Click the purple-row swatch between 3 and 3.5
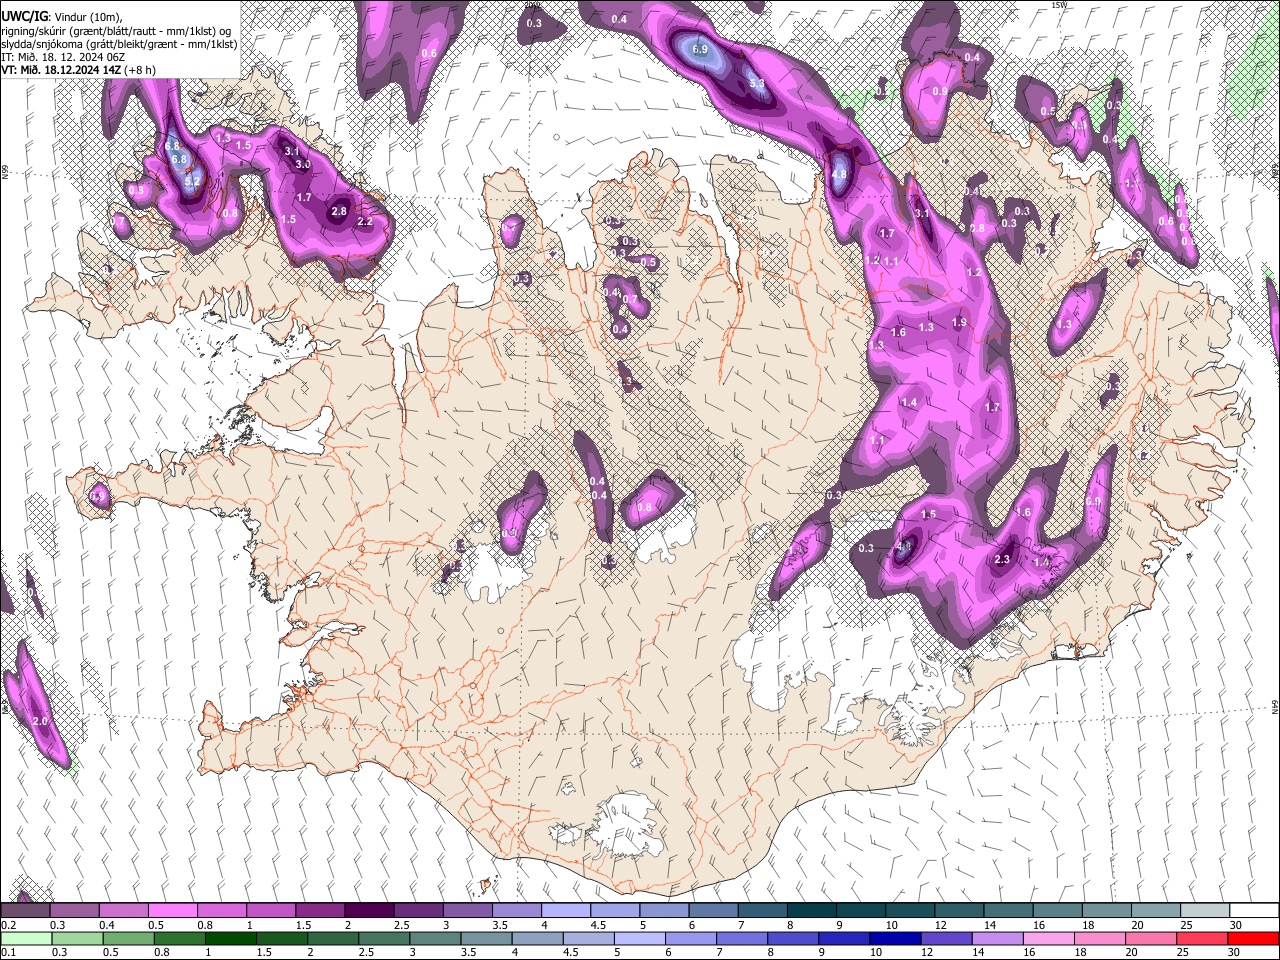The height and width of the screenshot is (960, 1280). point(467,910)
